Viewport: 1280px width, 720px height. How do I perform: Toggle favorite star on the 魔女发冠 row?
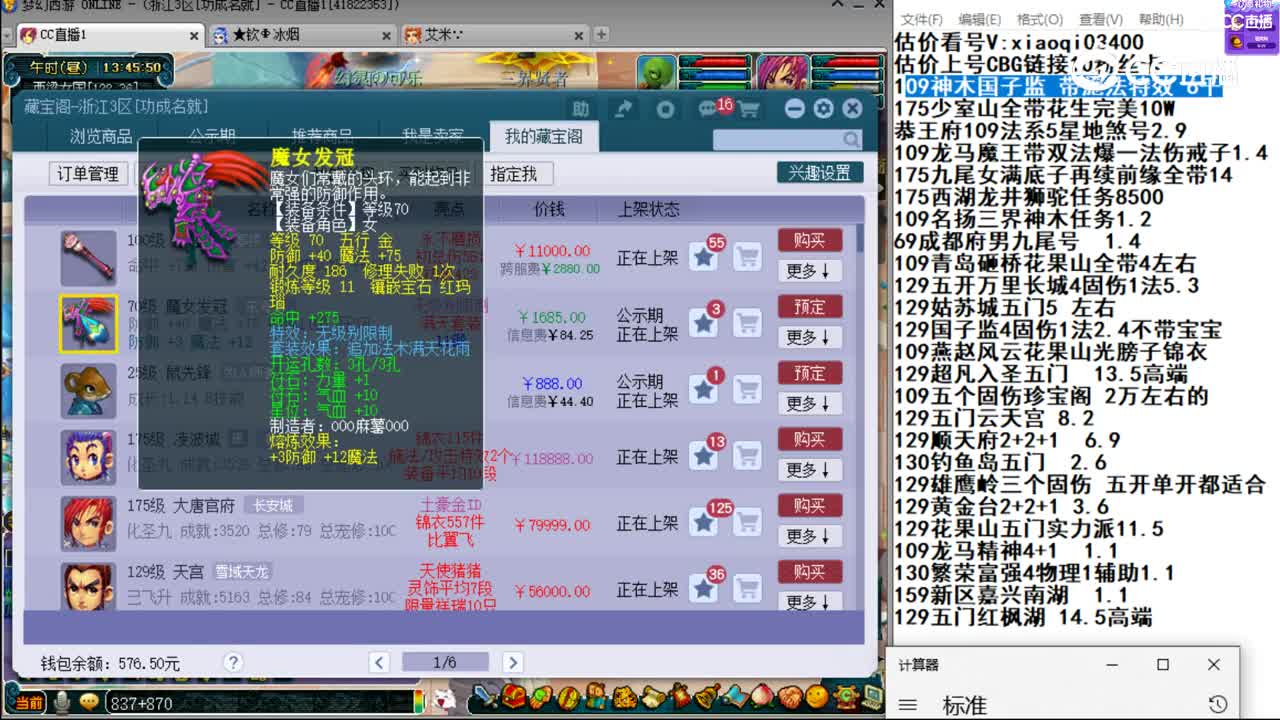click(x=704, y=322)
